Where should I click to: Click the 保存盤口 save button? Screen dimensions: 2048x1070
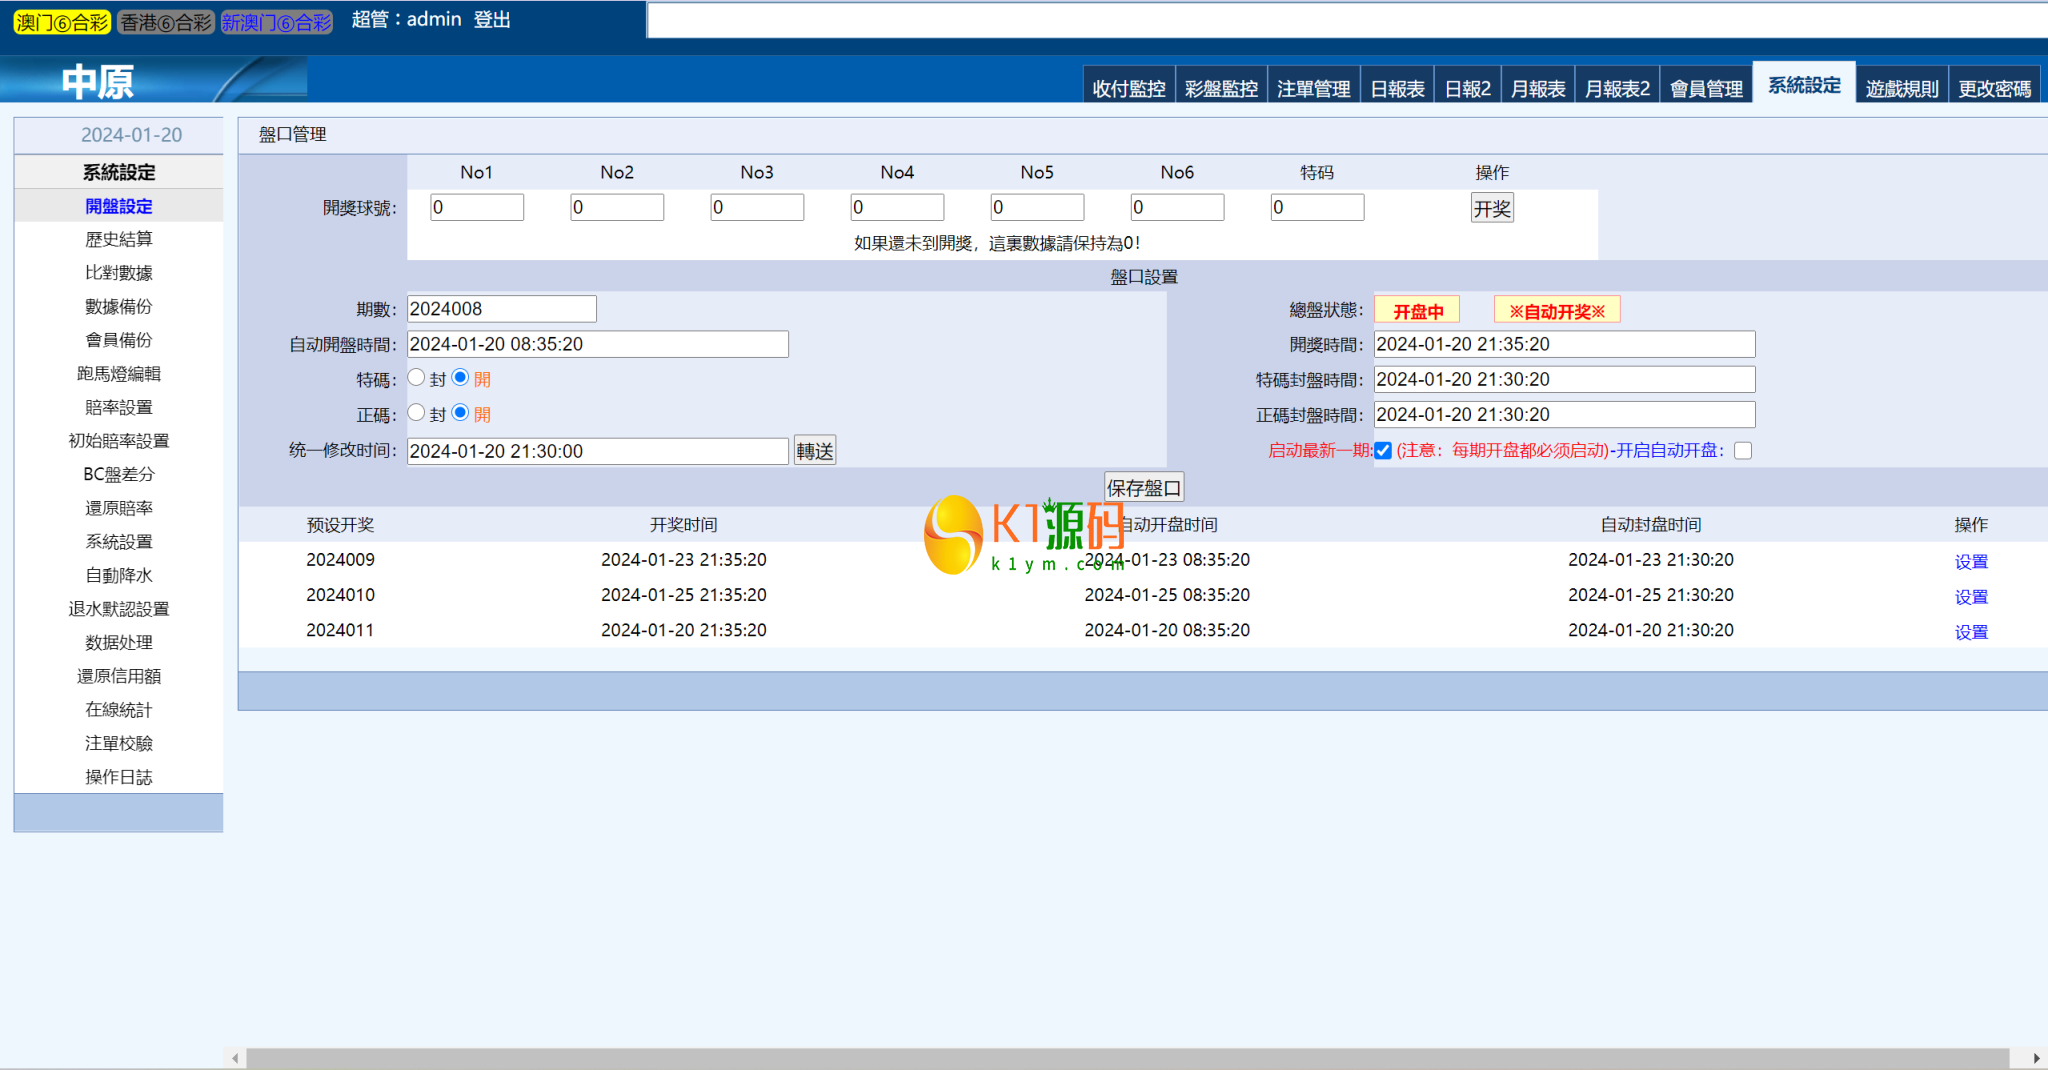coord(1144,488)
